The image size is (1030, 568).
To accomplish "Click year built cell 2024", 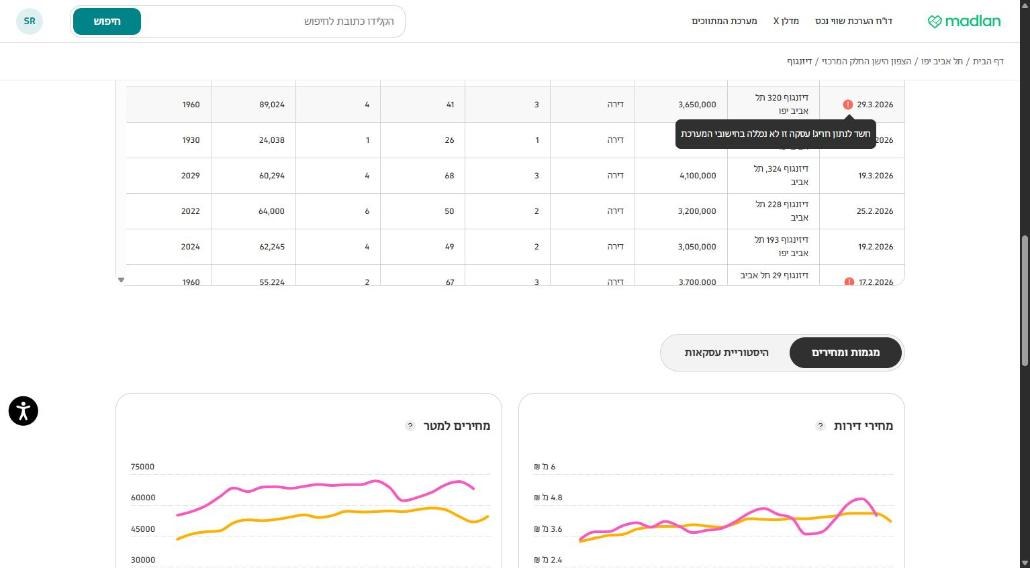I will tap(190, 246).
